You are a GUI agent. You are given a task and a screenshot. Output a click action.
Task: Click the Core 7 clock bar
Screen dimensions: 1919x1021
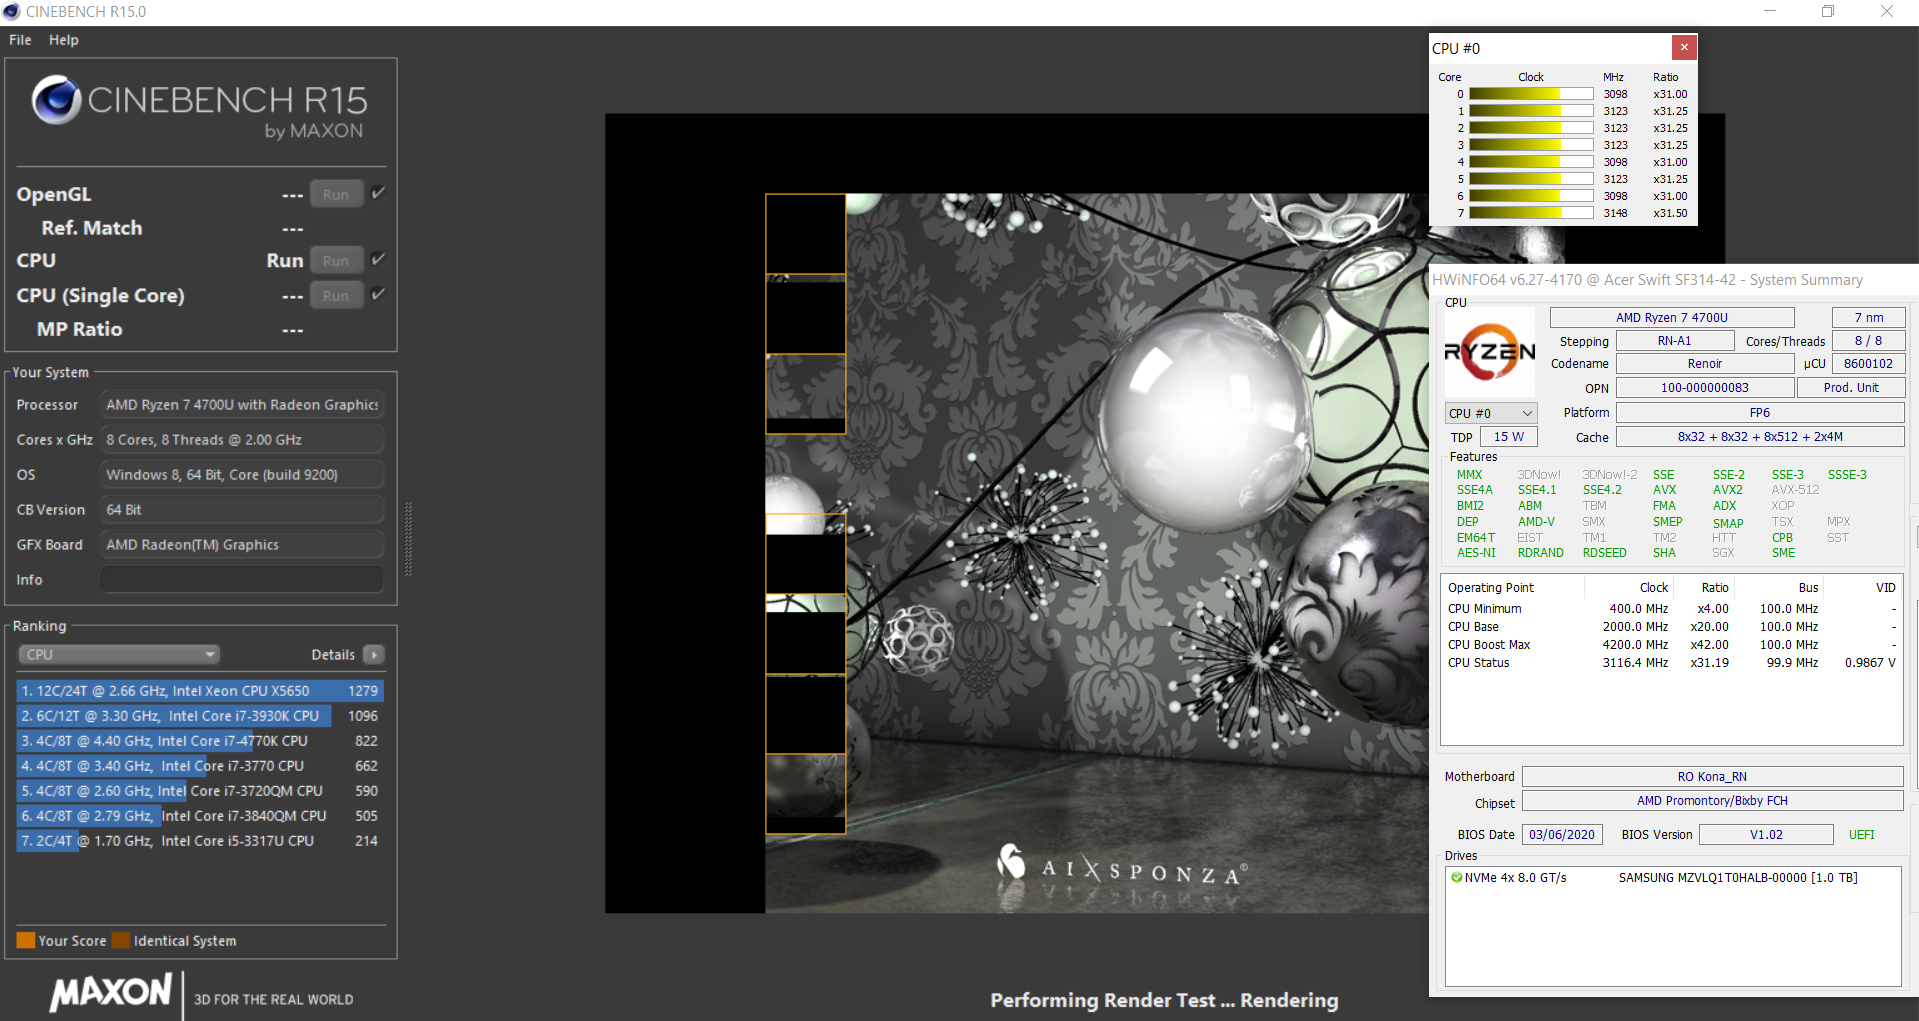click(x=1530, y=213)
